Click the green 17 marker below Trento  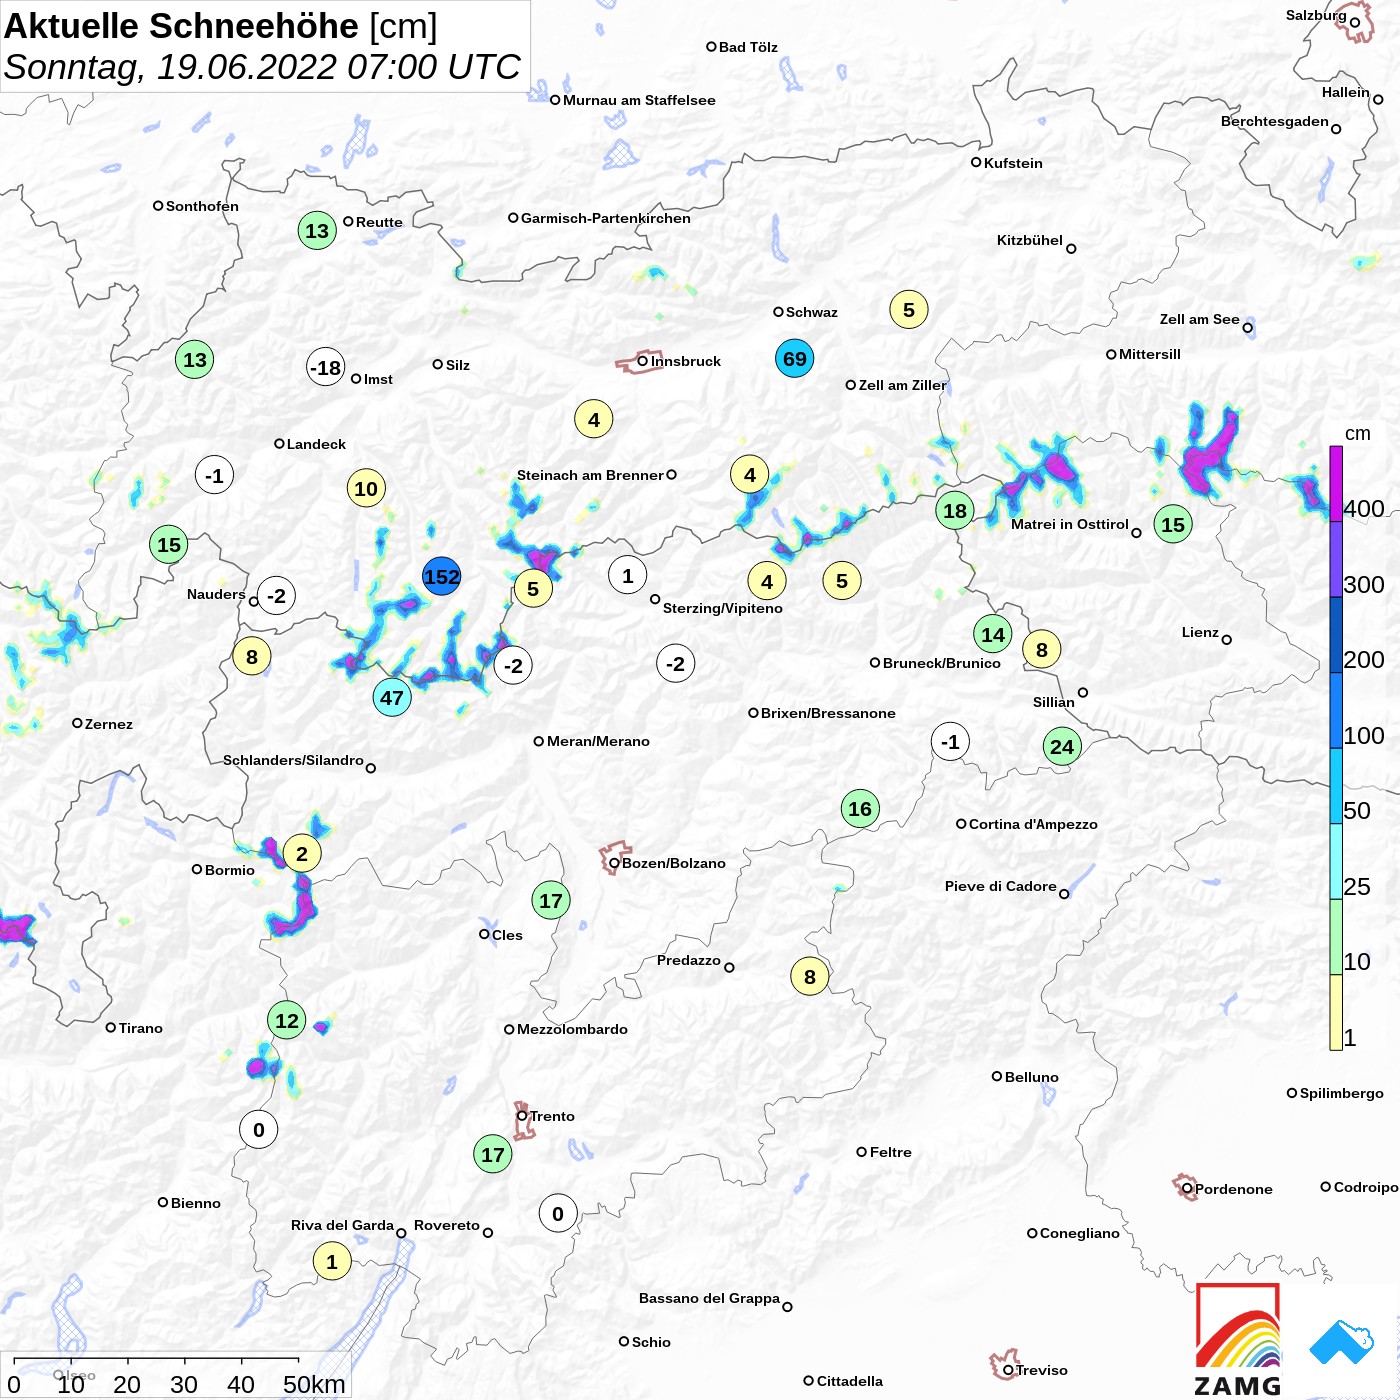tap(493, 1155)
